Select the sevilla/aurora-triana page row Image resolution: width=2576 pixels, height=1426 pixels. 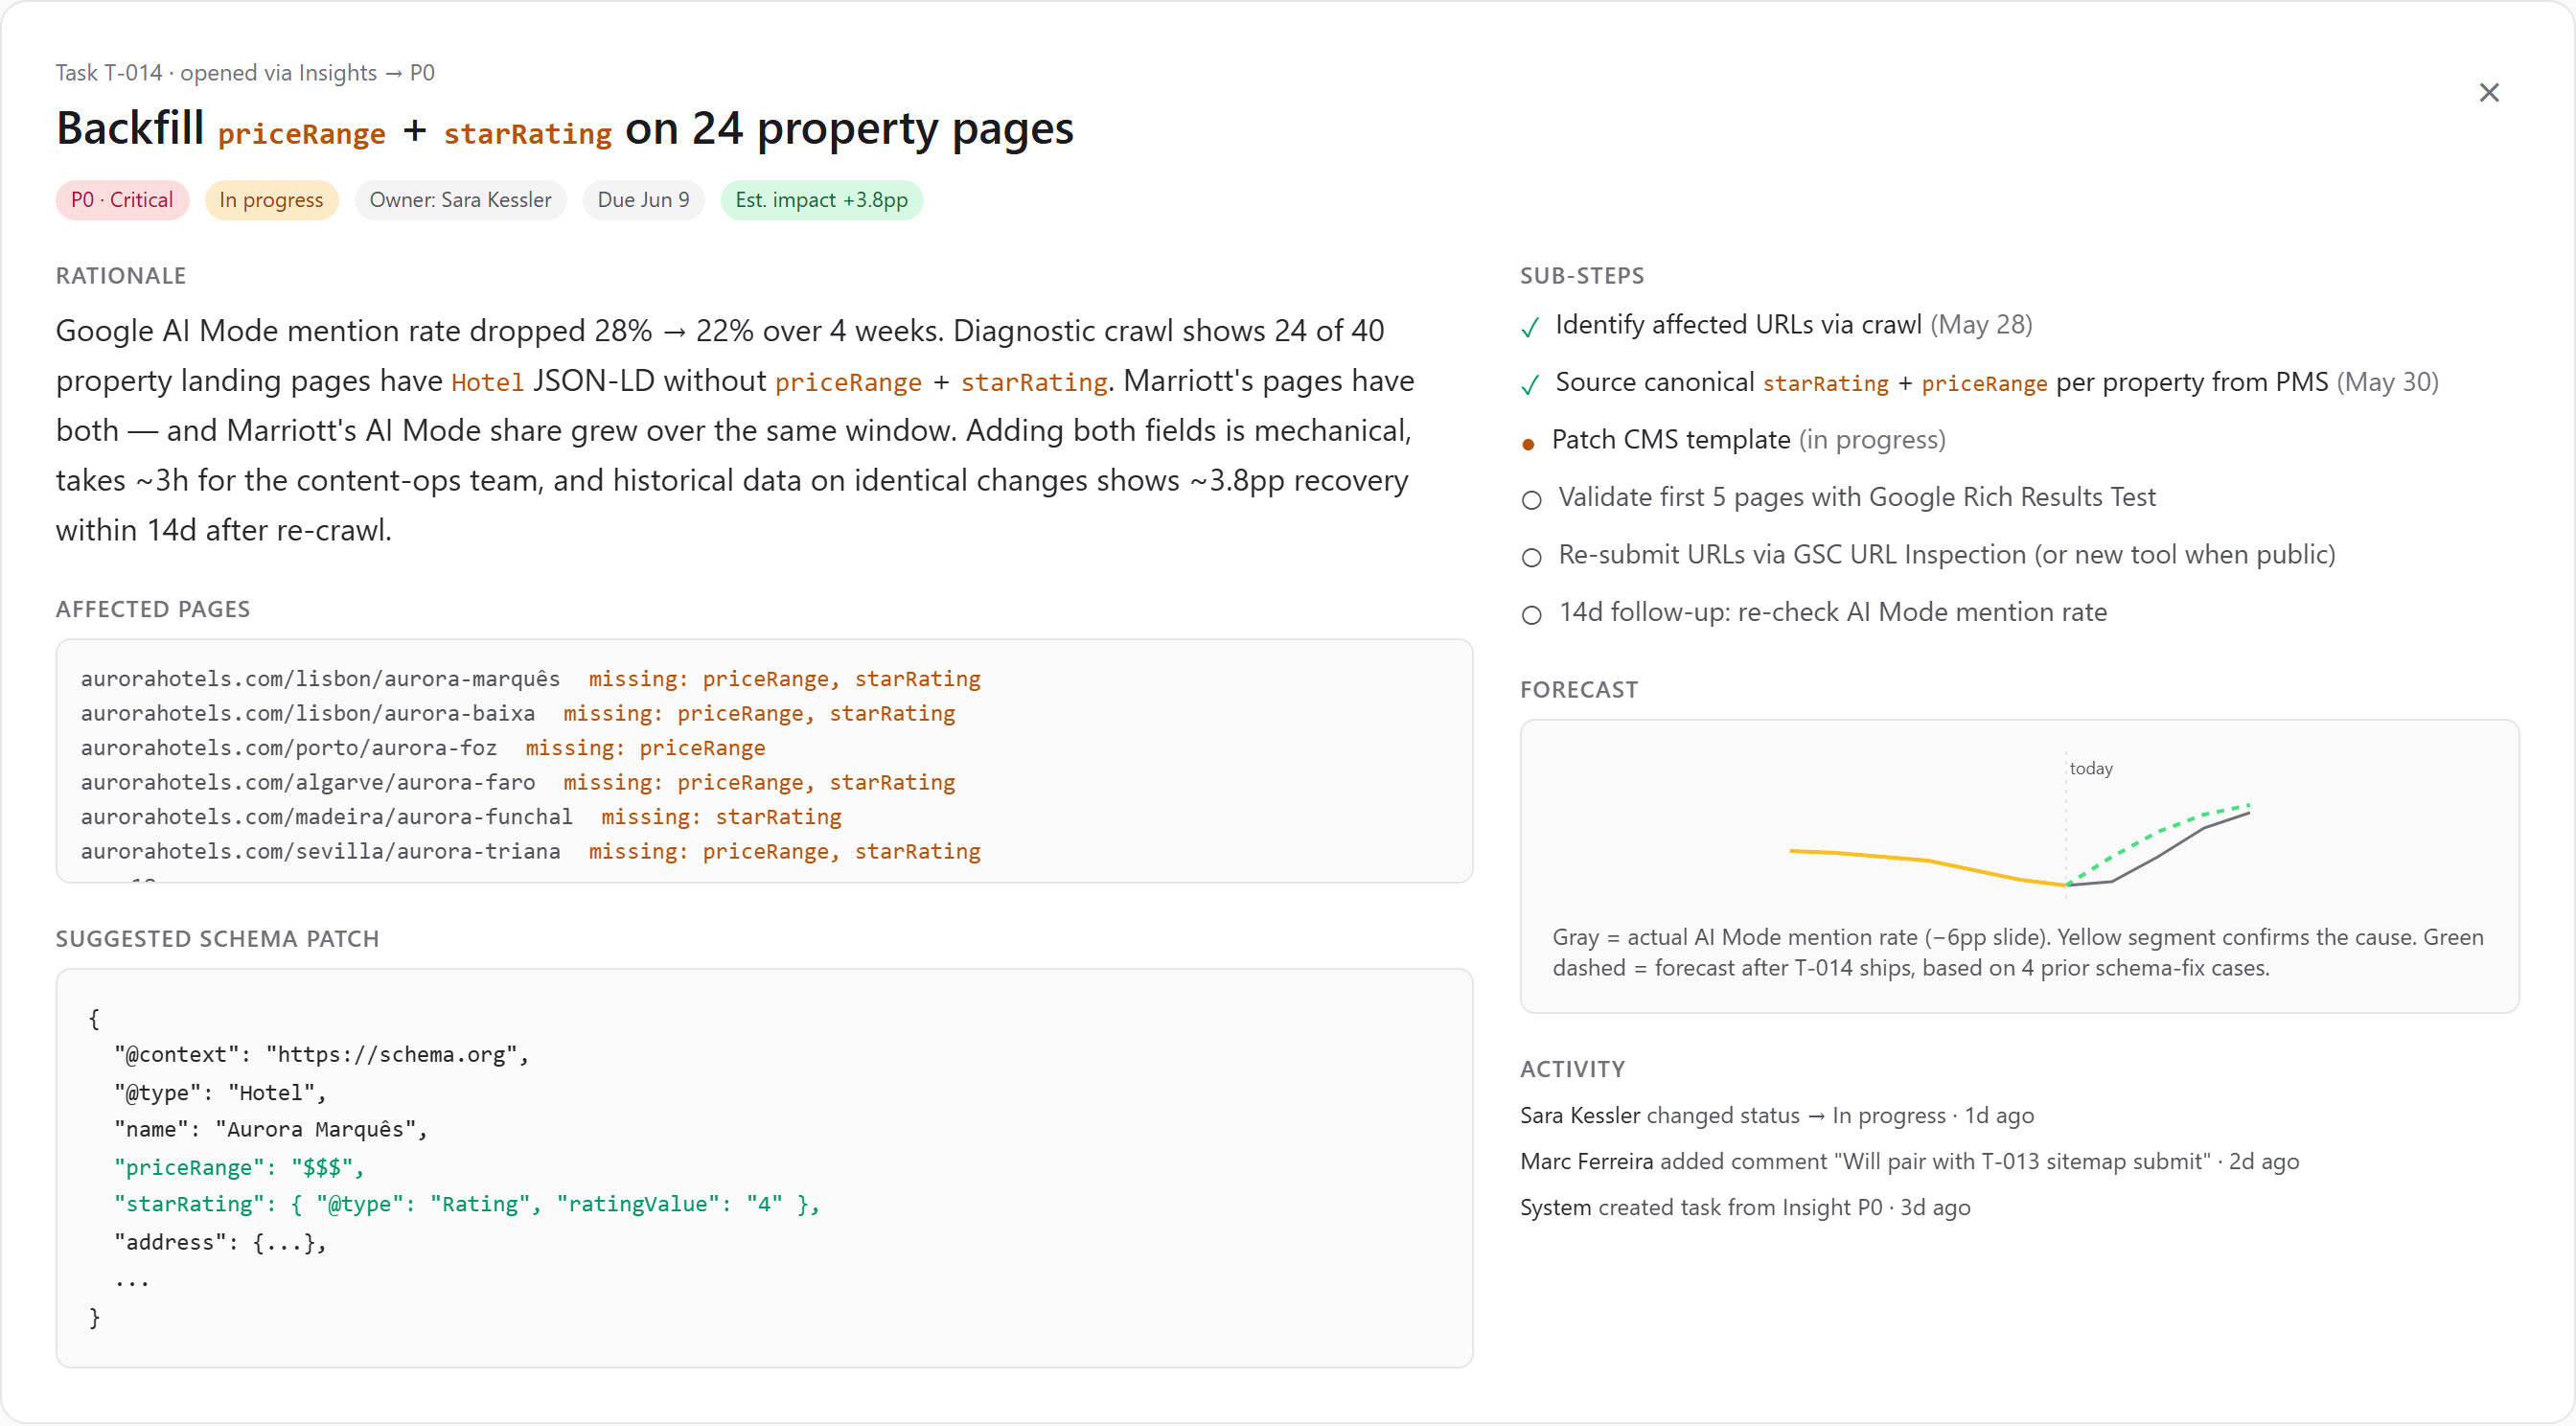(530, 852)
